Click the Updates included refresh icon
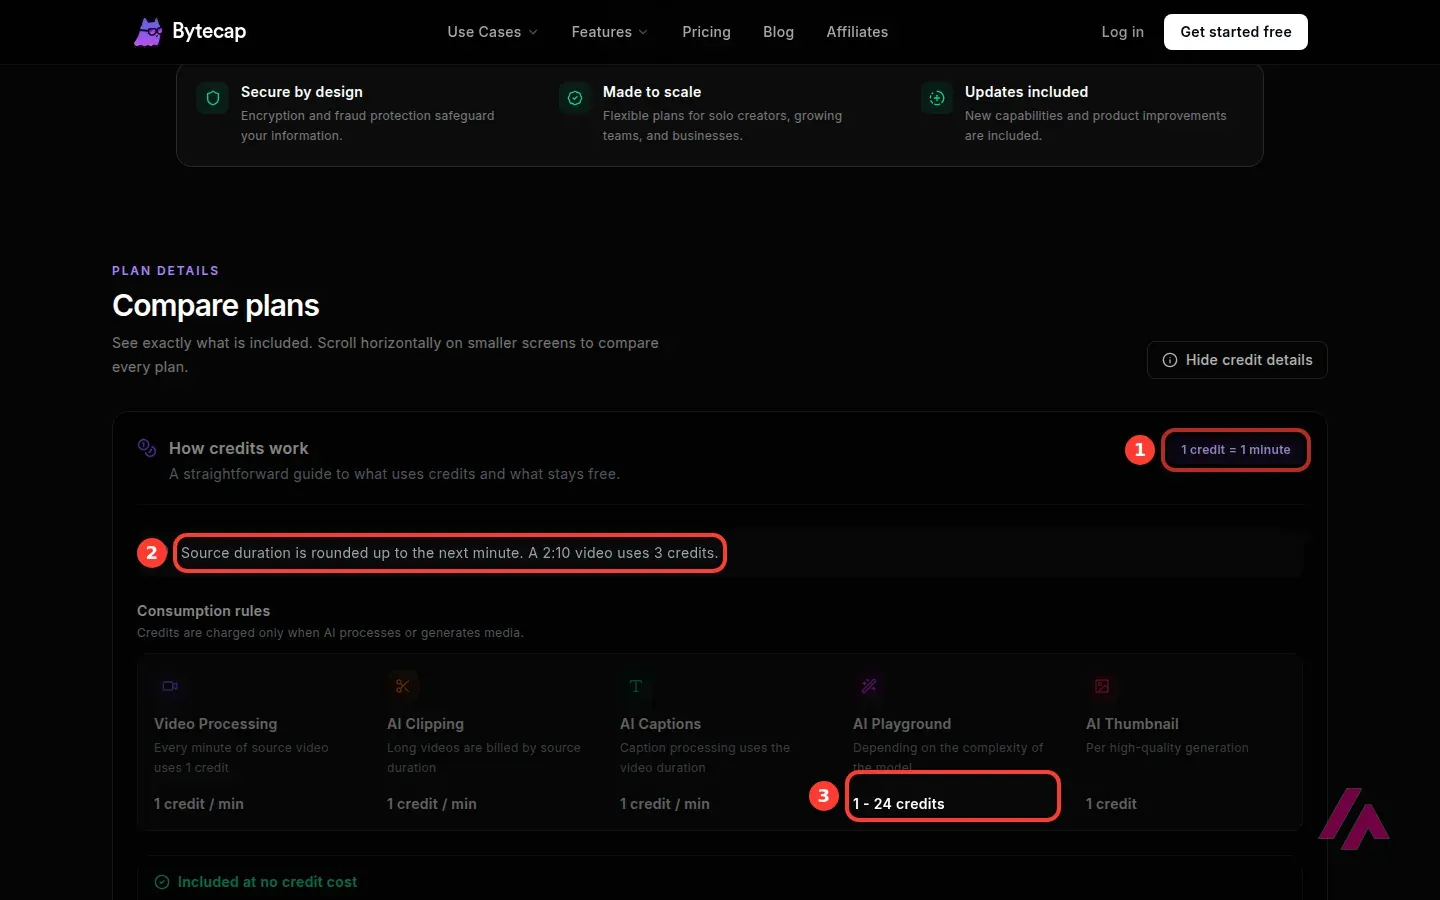 pos(937,98)
